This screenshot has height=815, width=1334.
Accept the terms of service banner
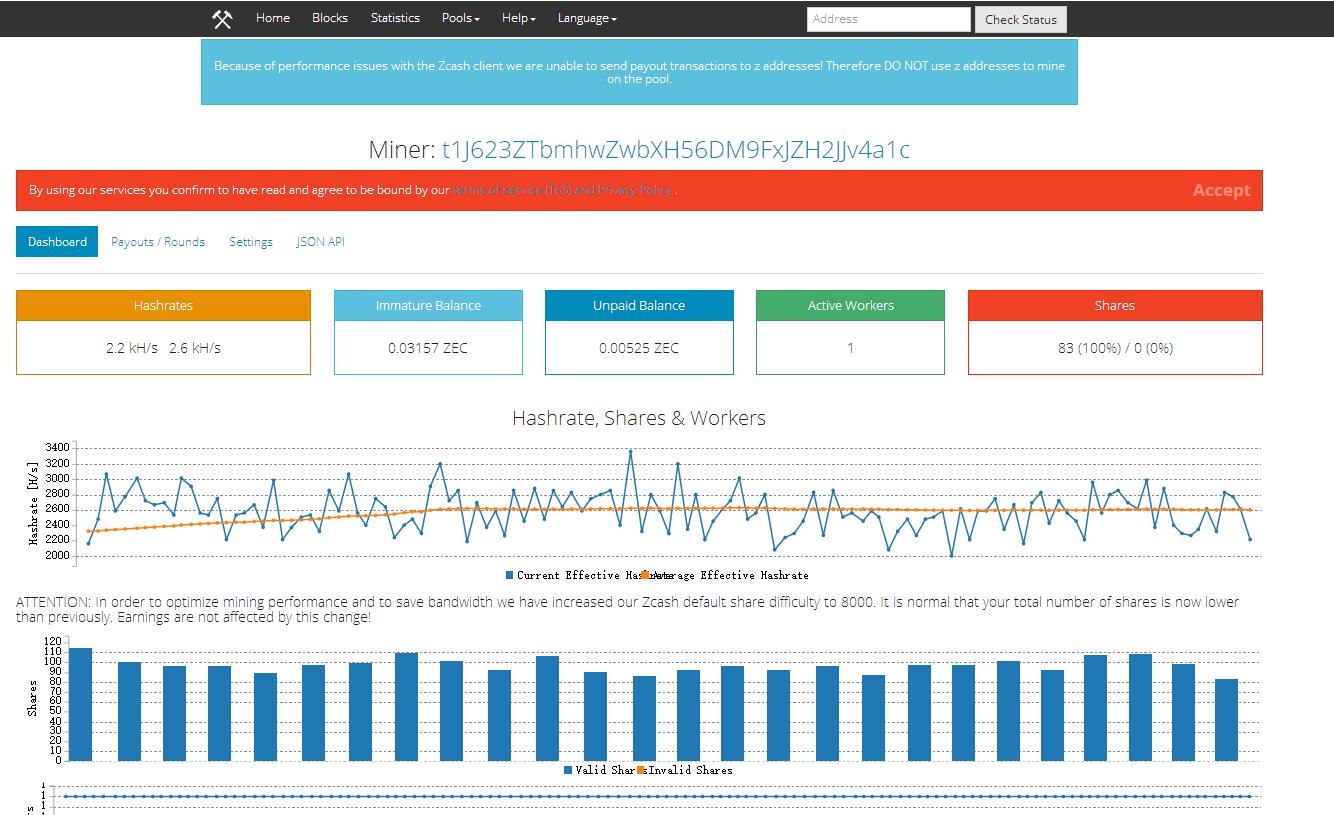coord(1221,190)
